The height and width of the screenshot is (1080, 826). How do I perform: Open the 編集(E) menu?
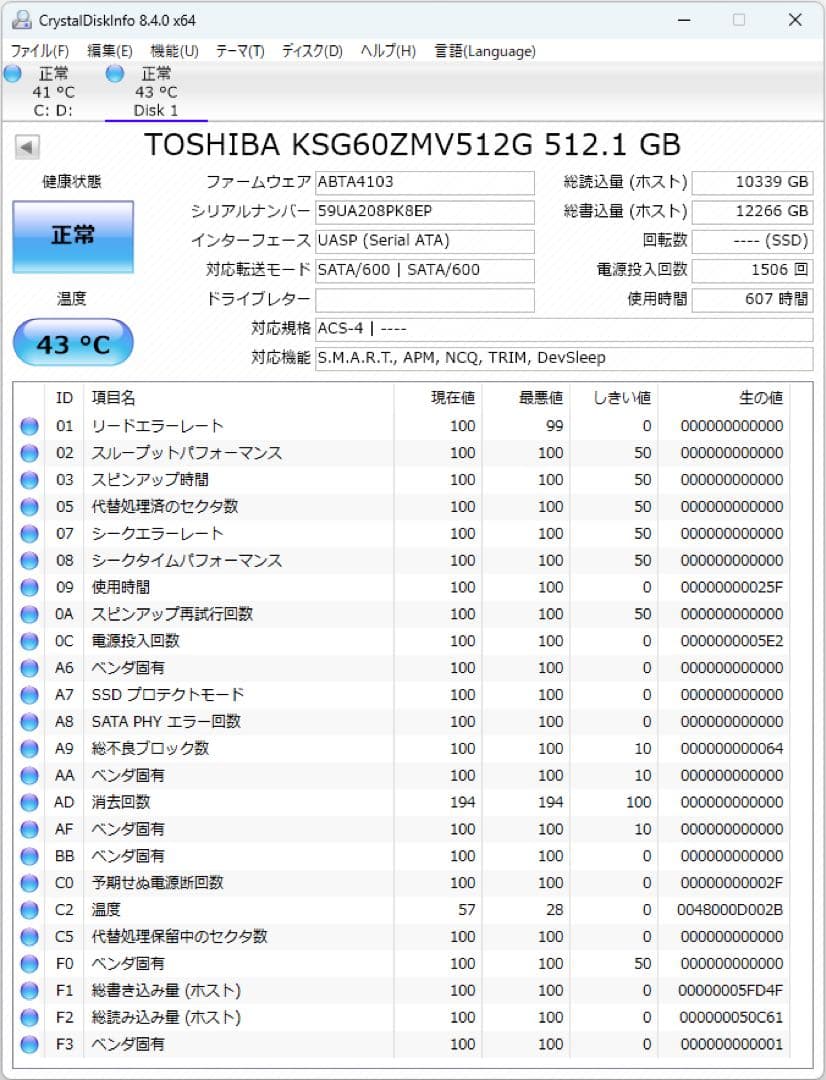[110, 51]
